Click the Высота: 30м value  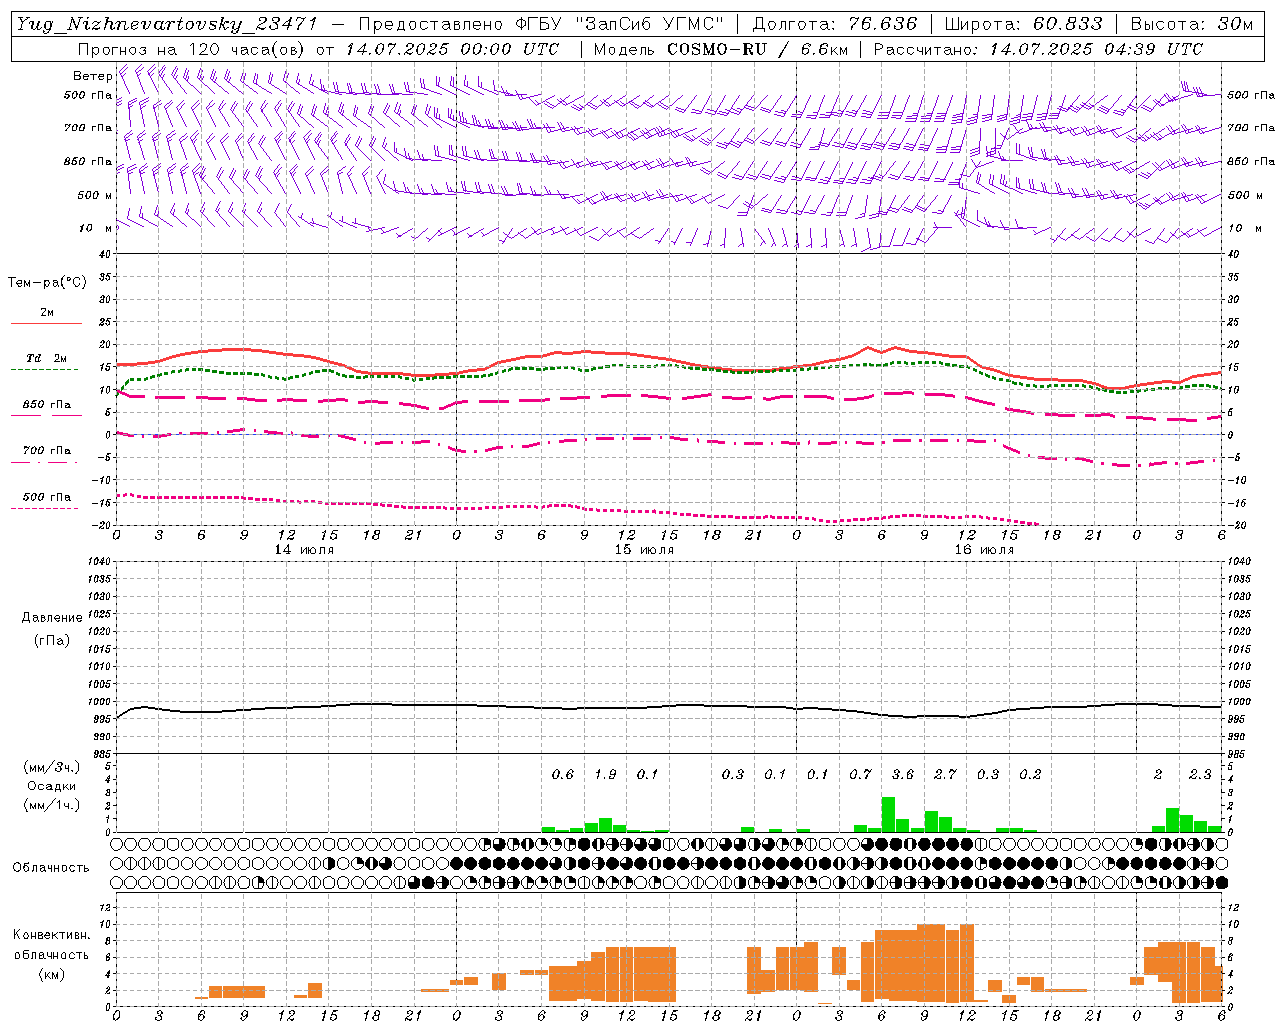pos(1191,24)
